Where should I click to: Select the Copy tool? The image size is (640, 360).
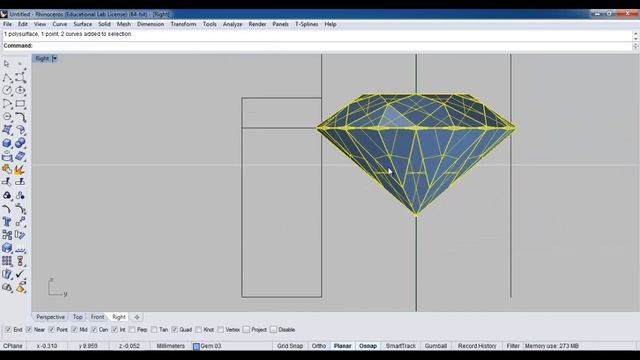7,235
